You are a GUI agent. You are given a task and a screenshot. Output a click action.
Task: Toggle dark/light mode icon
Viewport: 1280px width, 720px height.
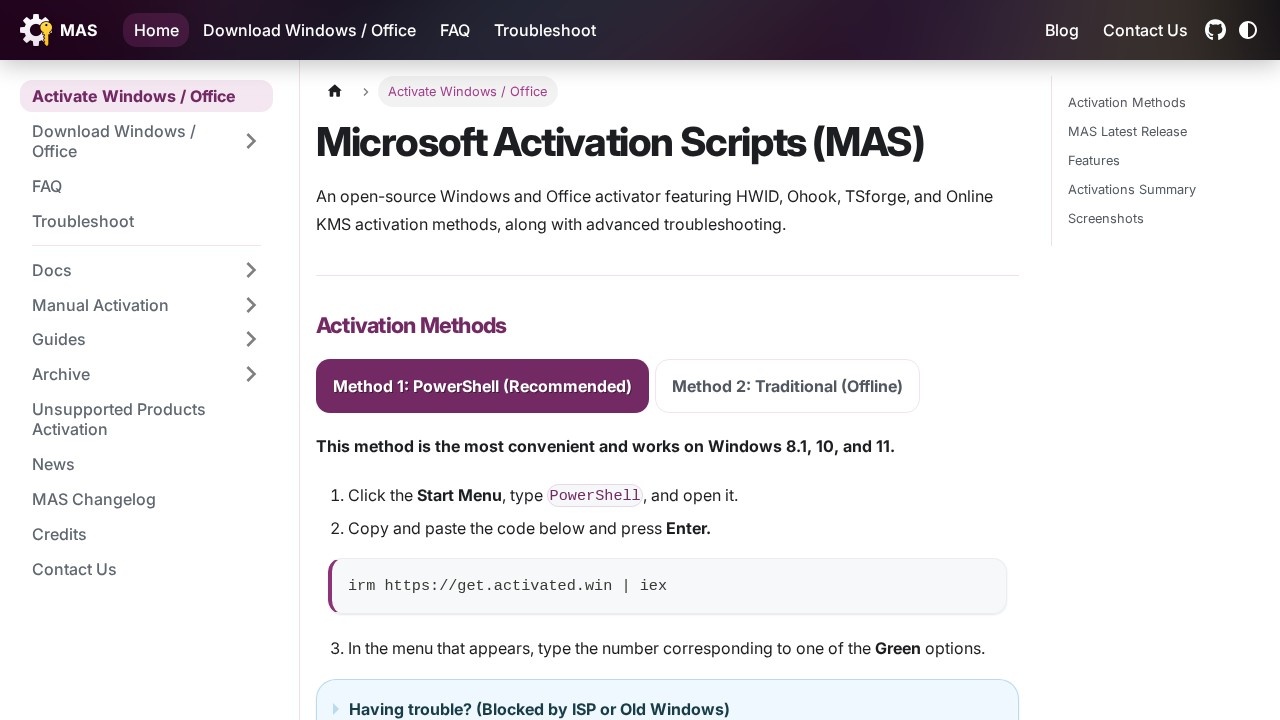pyautogui.click(x=1248, y=30)
